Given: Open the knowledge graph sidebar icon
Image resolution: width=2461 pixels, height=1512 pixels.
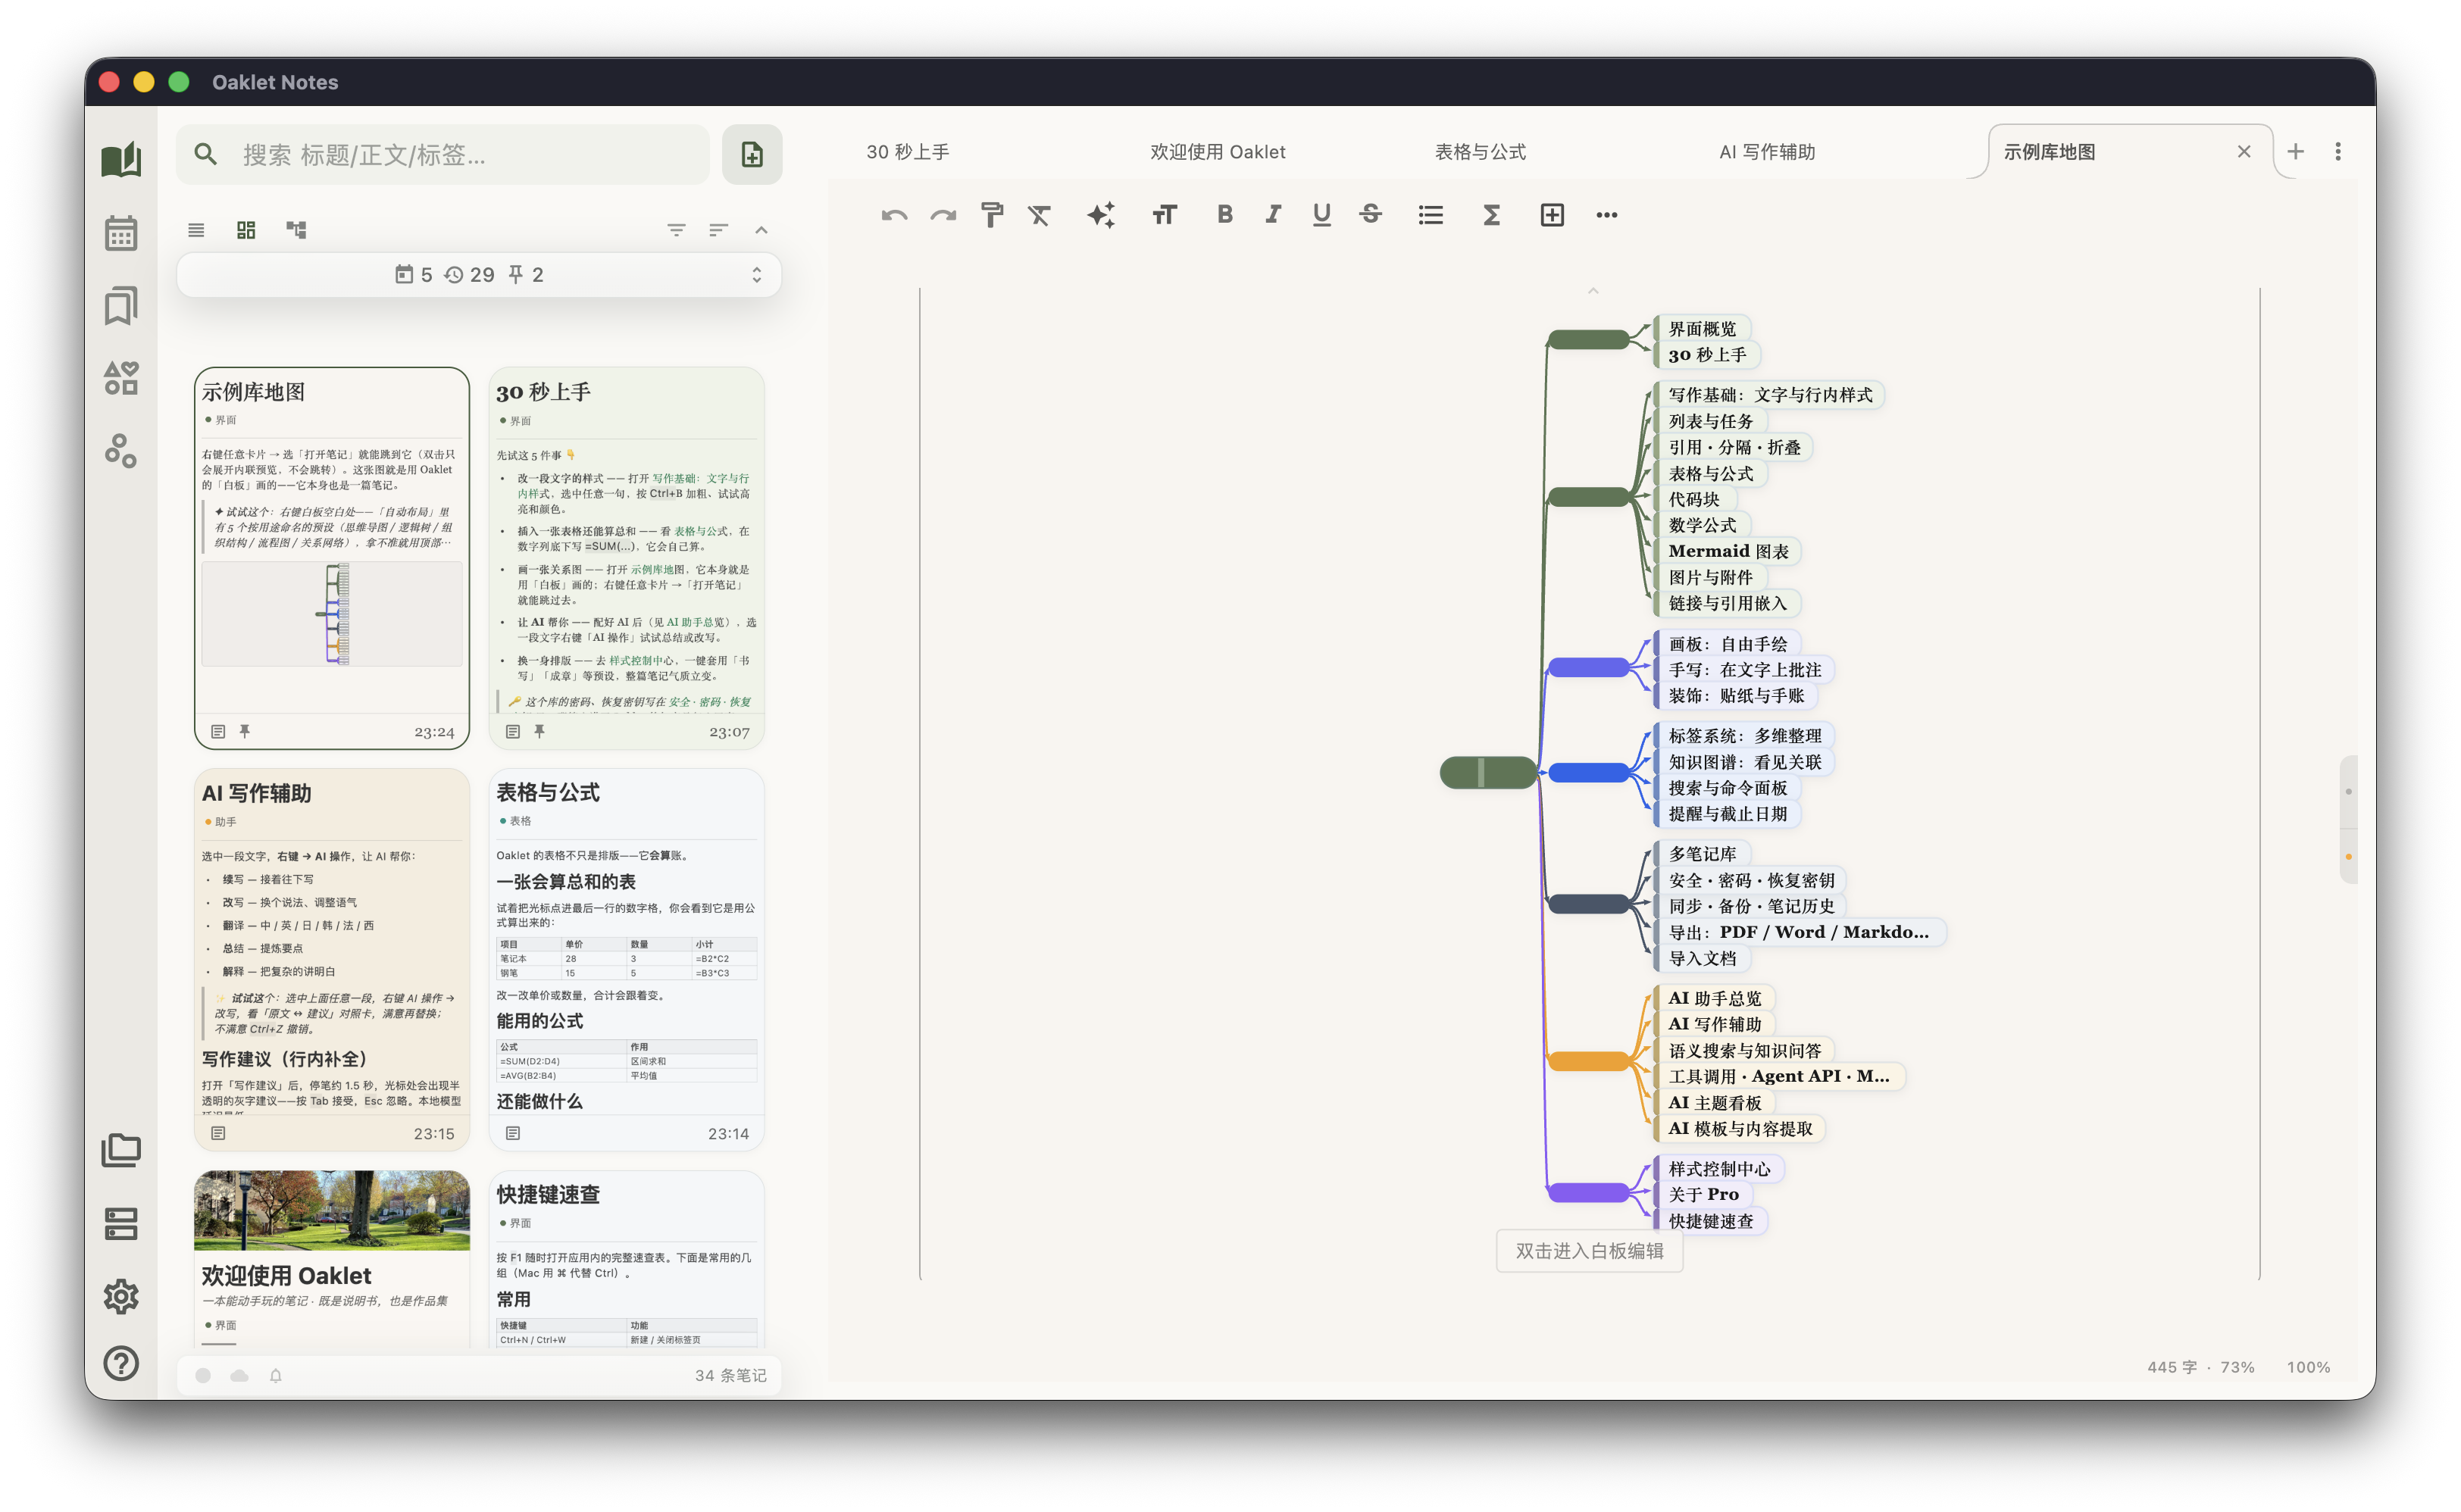Looking at the screenshot, I should click(x=121, y=451).
